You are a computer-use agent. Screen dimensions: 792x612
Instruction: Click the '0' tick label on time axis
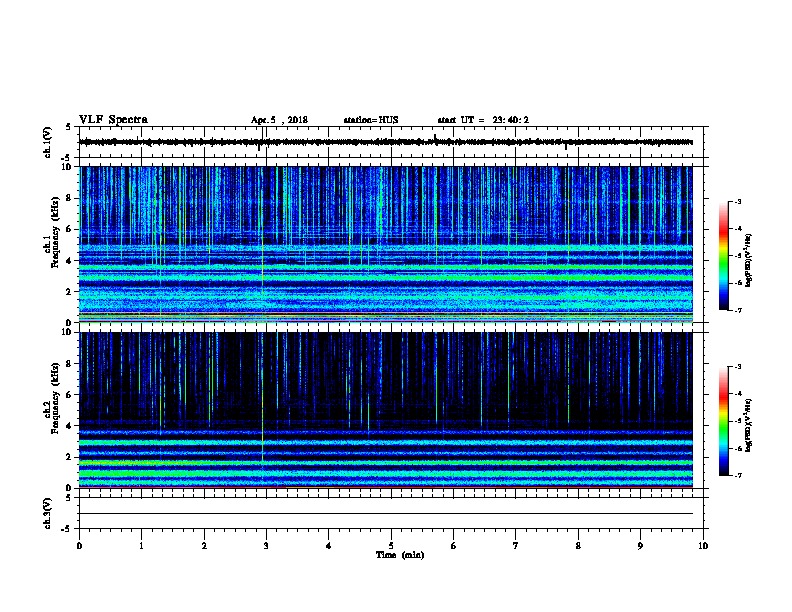pyautogui.click(x=79, y=545)
